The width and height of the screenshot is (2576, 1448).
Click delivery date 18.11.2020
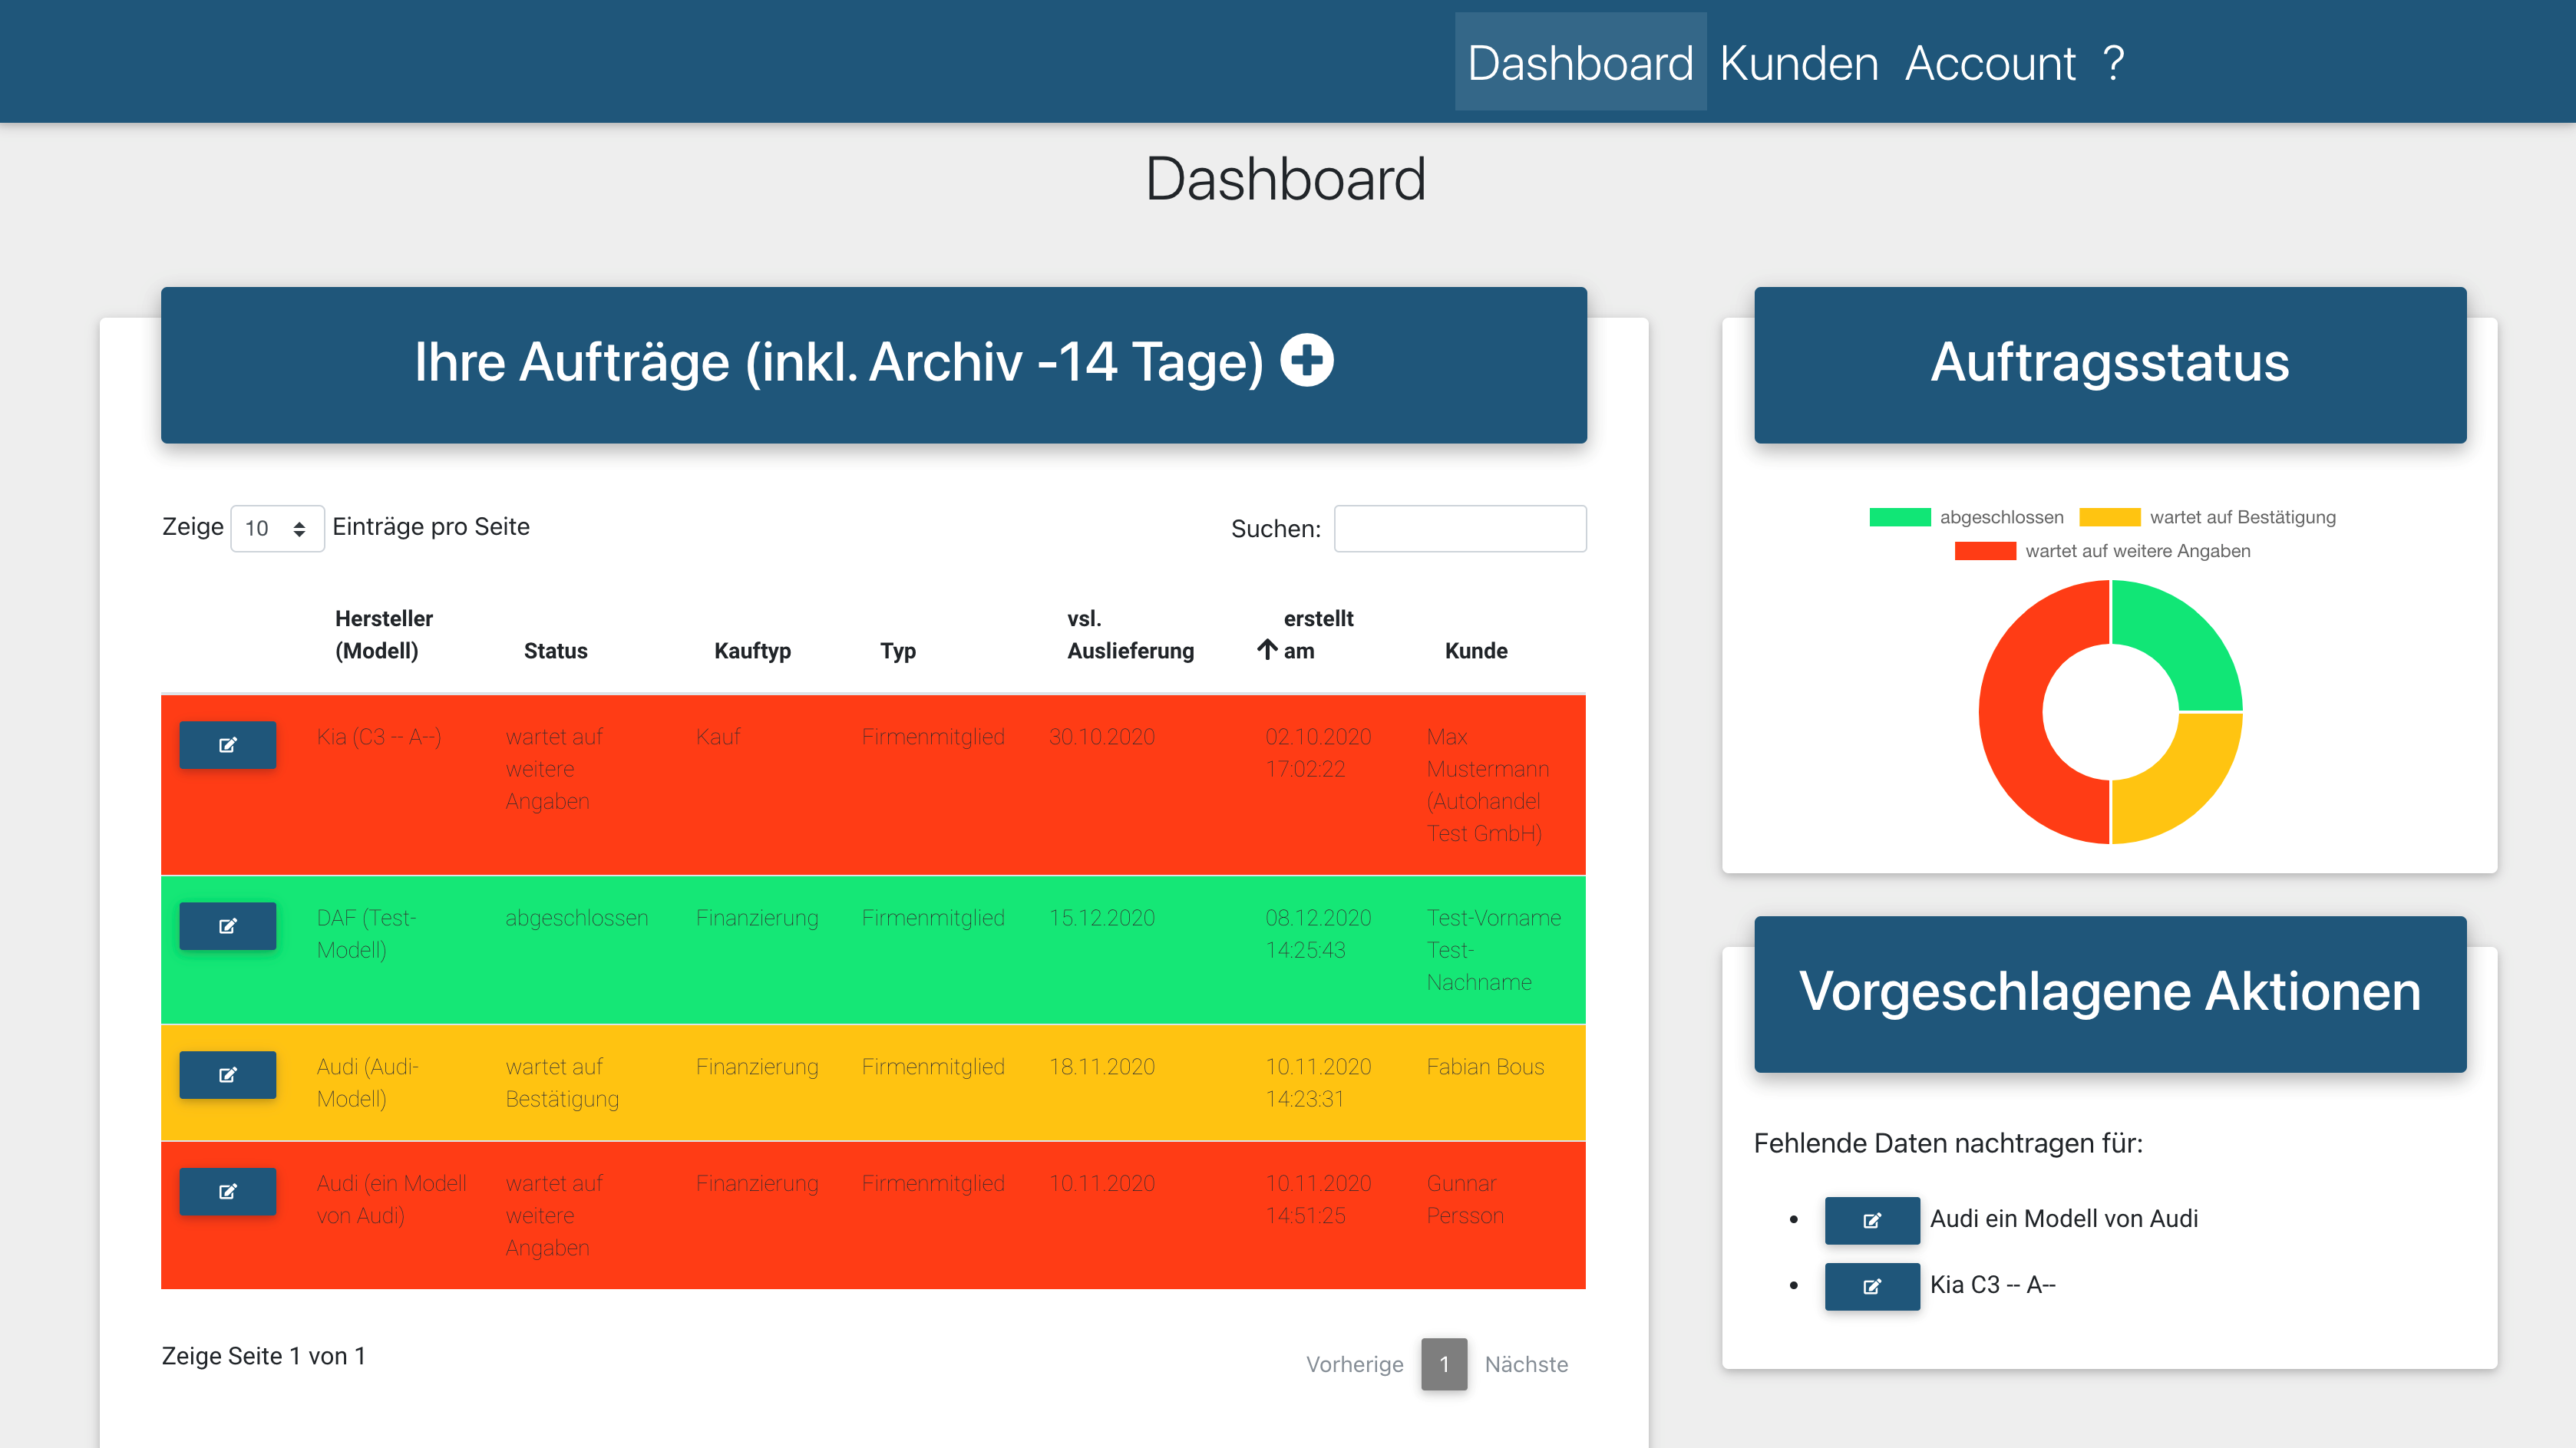pos(1101,1067)
